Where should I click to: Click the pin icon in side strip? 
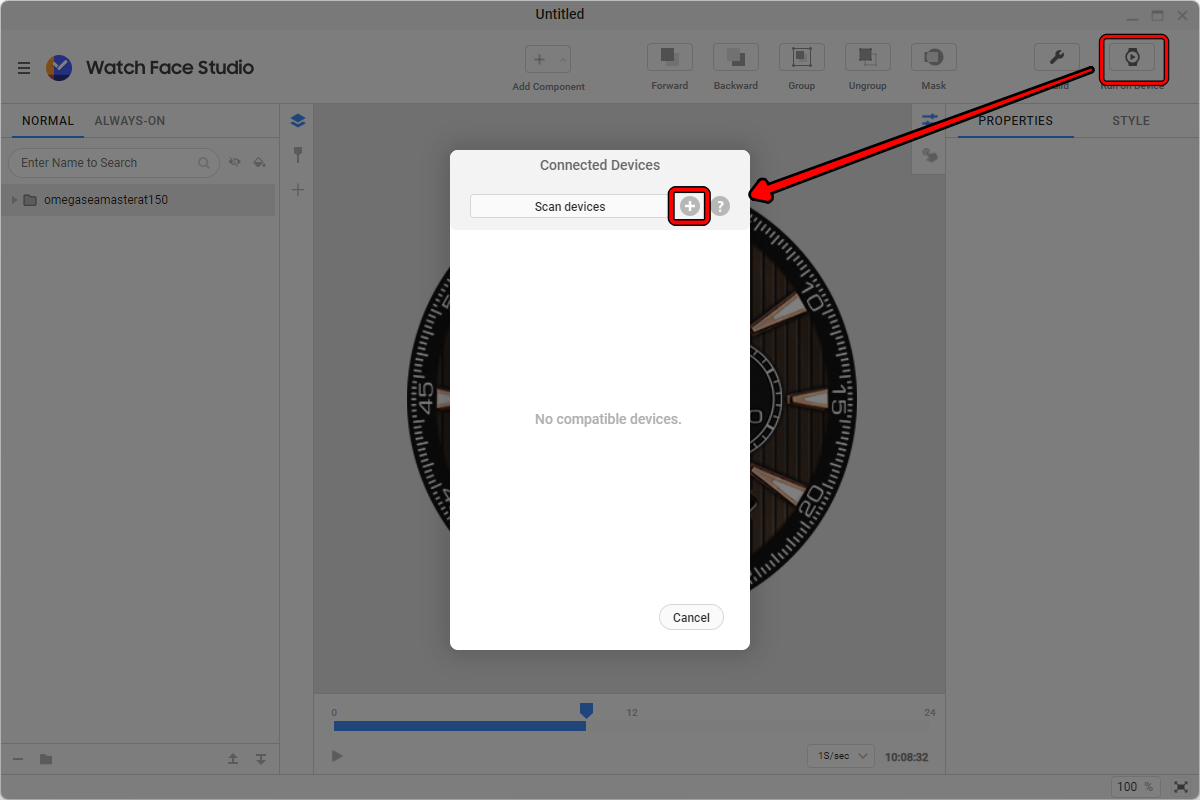297,155
